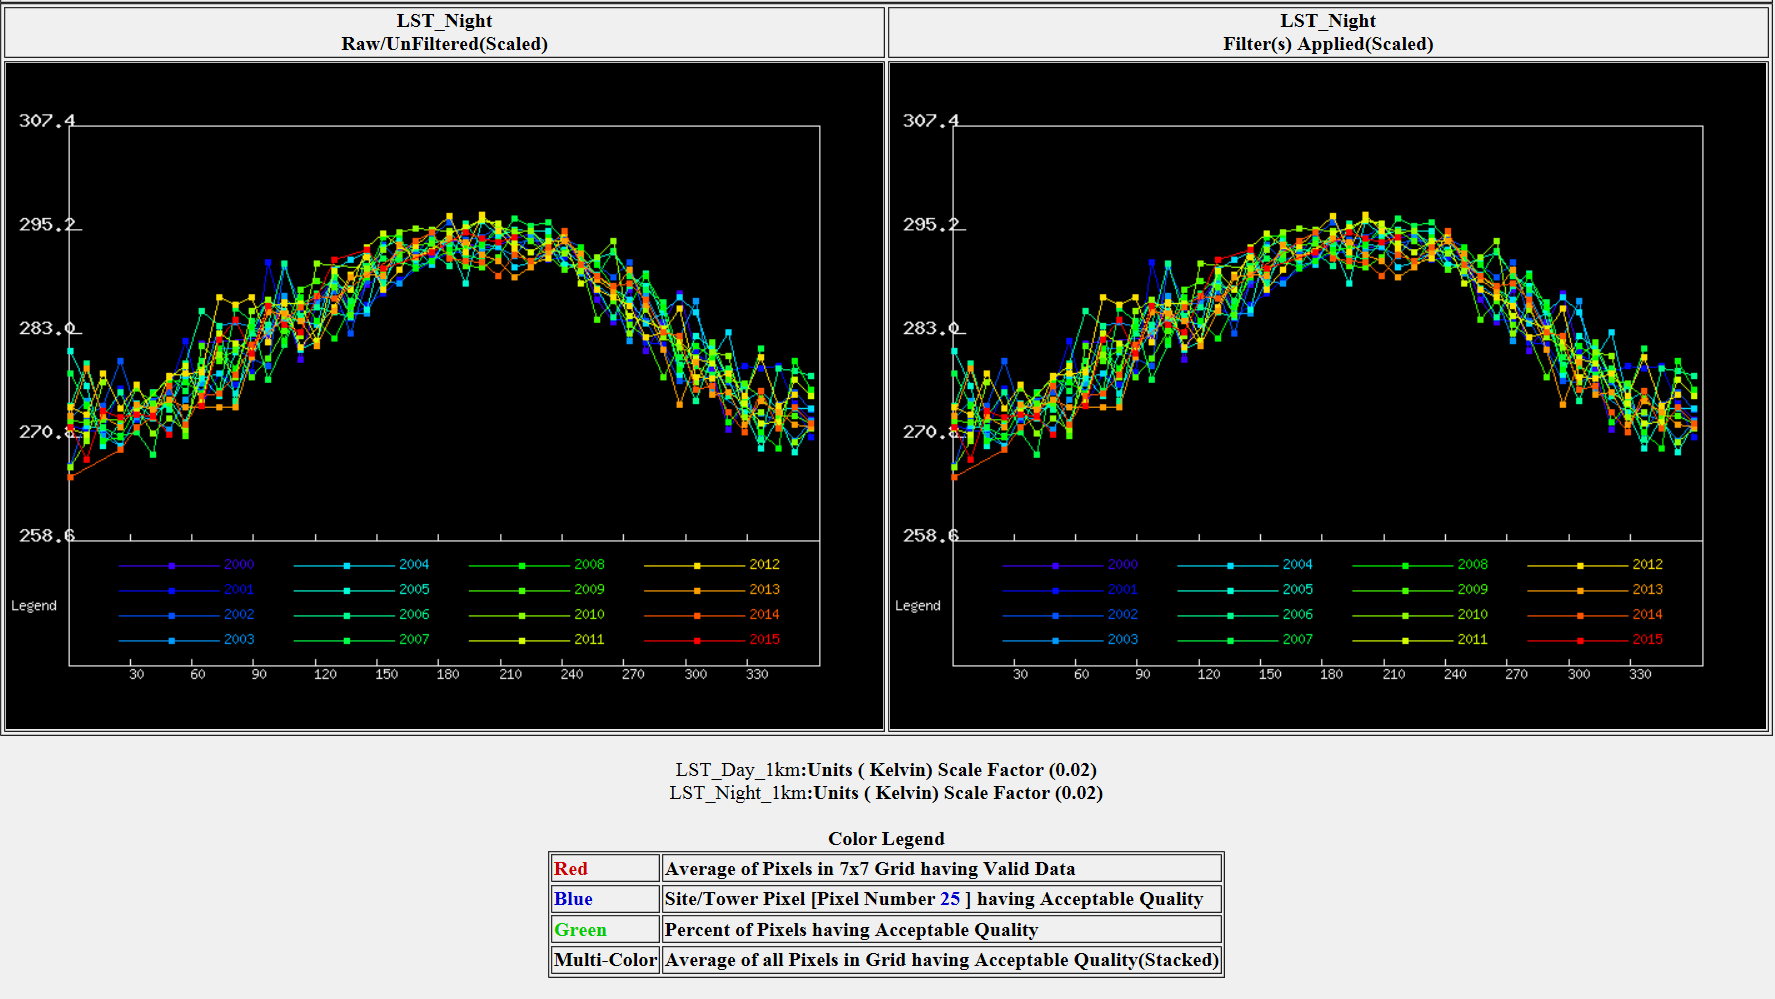Click the Green label in Color Legend table
Viewport: 1775px width, 999px height.
tap(580, 930)
